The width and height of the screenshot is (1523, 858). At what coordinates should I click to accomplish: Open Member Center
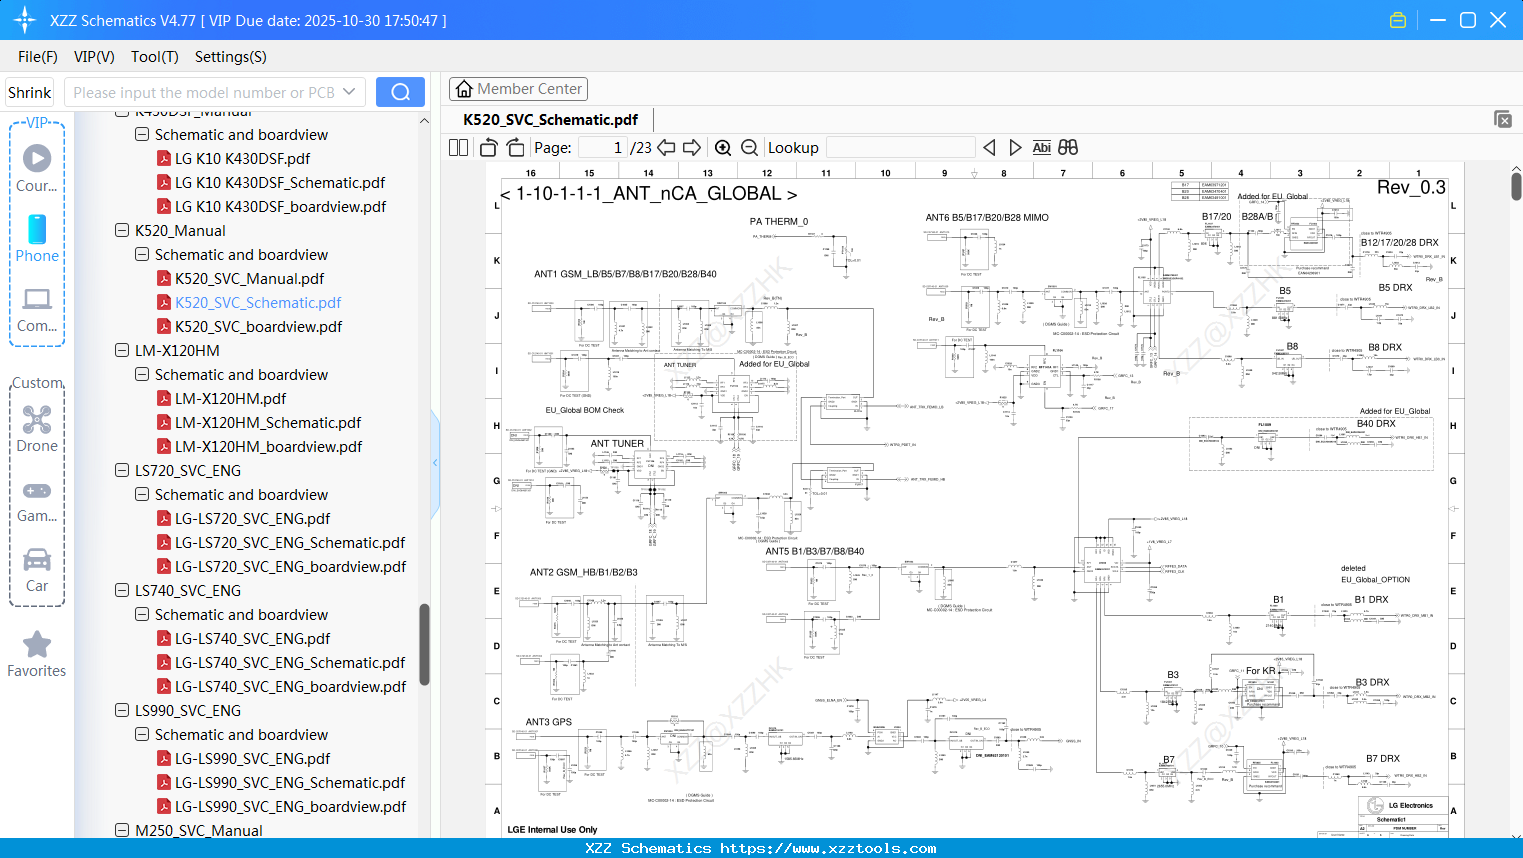(x=518, y=88)
